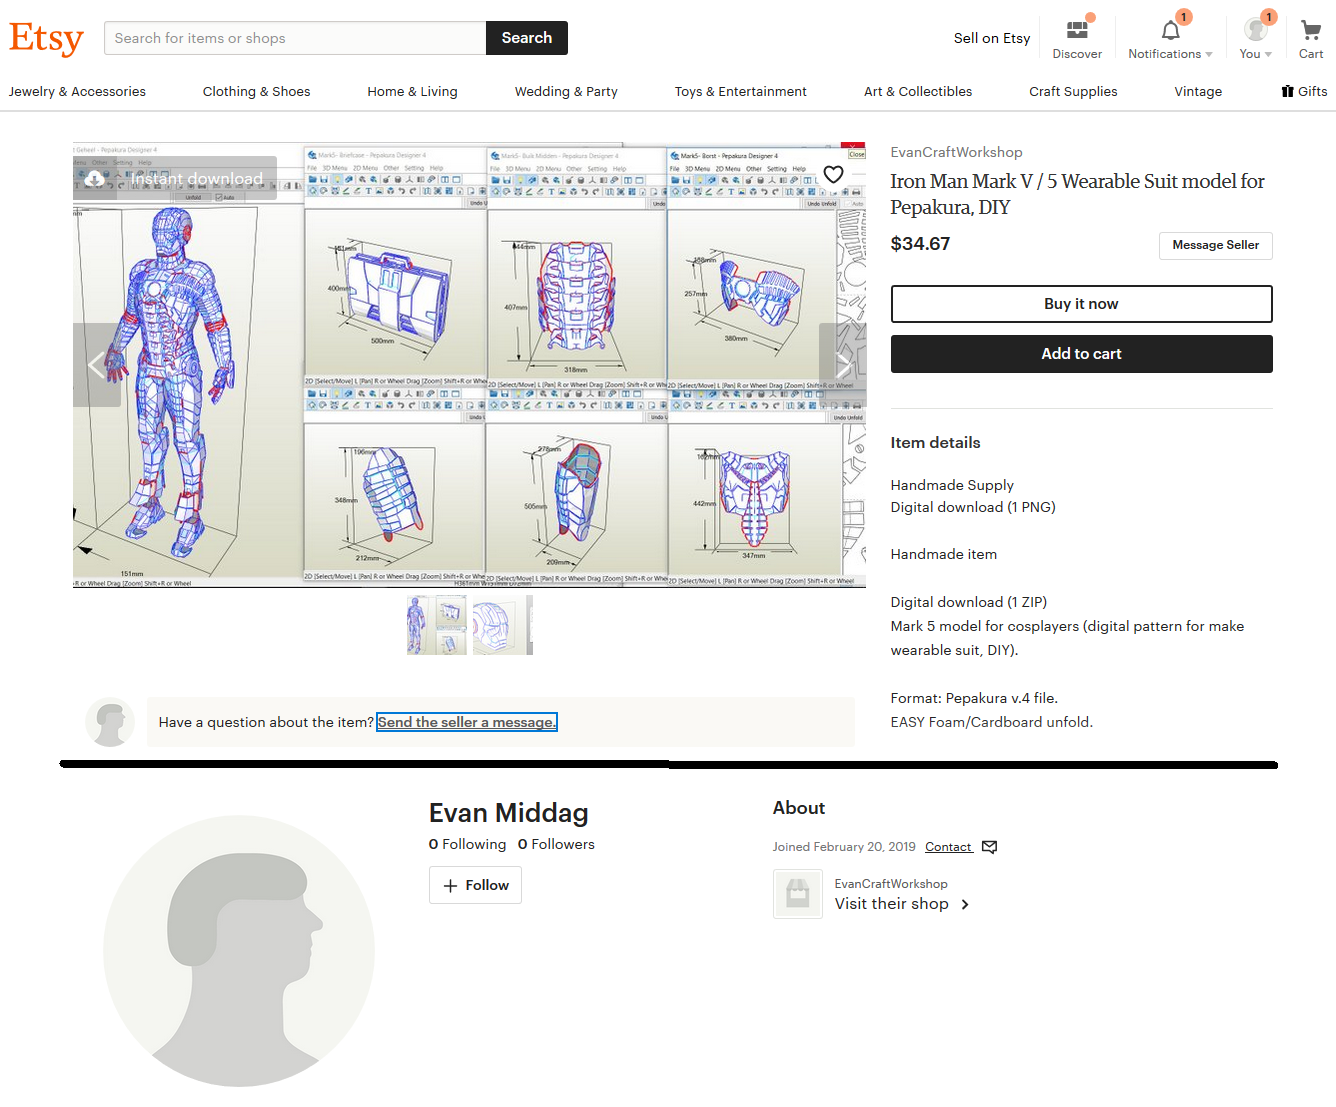Screen dimensions: 1336x1107
Task: Click Visit their shop
Action: pyautogui.click(x=892, y=904)
